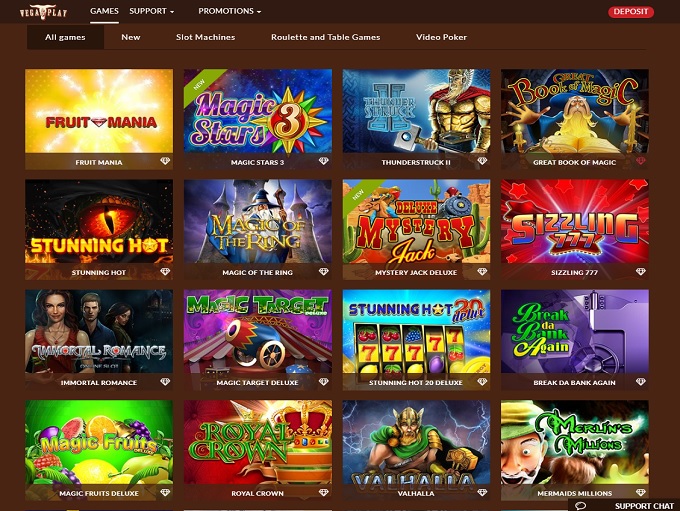The width and height of the screenshot is (680, 511).
Task: Open the Roulette and Table Games tab
Action: [326, 37]
